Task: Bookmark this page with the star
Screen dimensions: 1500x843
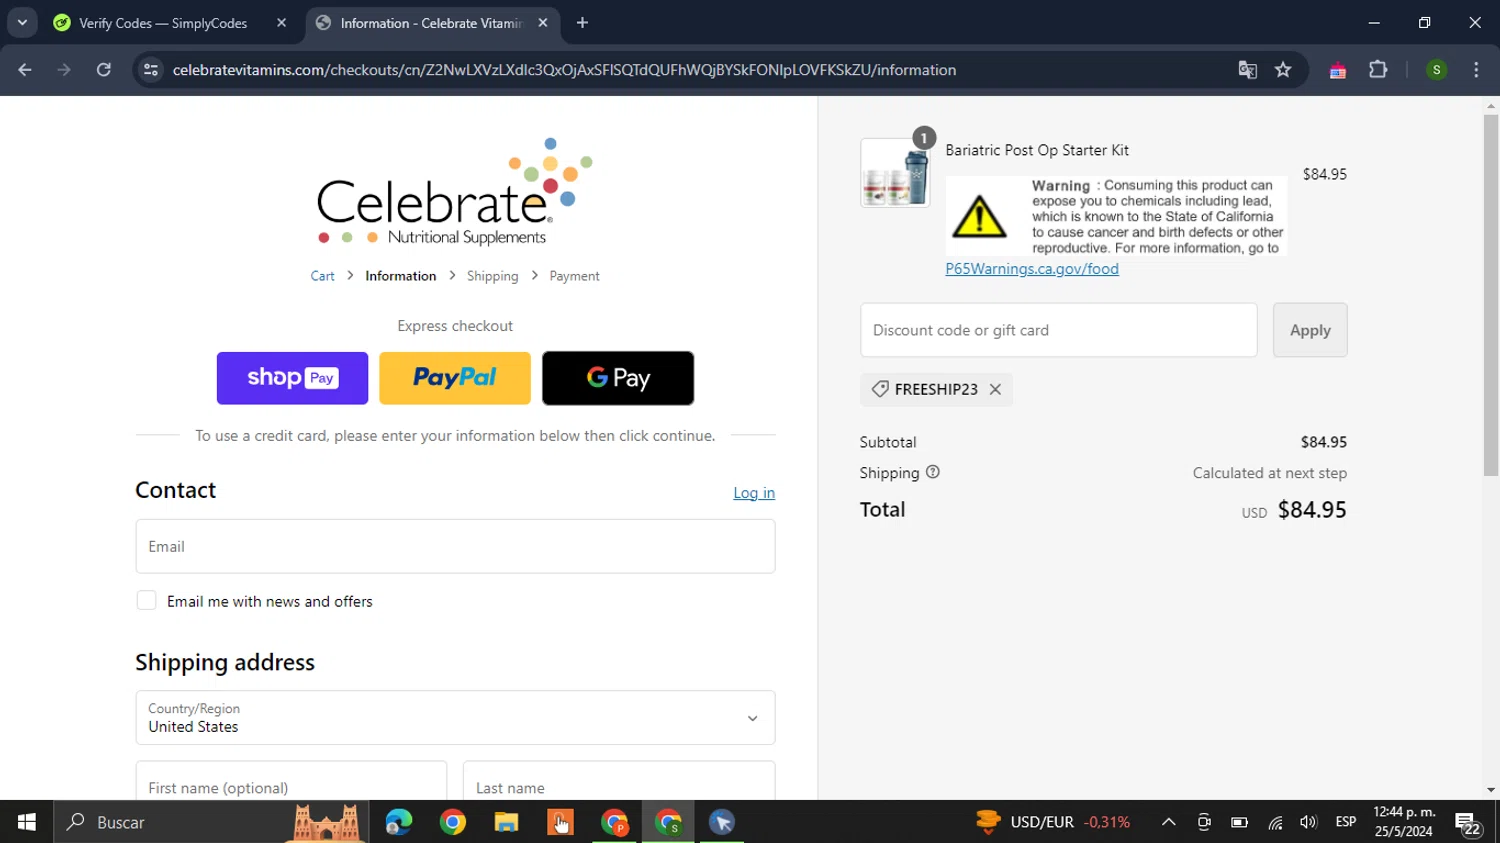Action: click(x=1283, y=70)
